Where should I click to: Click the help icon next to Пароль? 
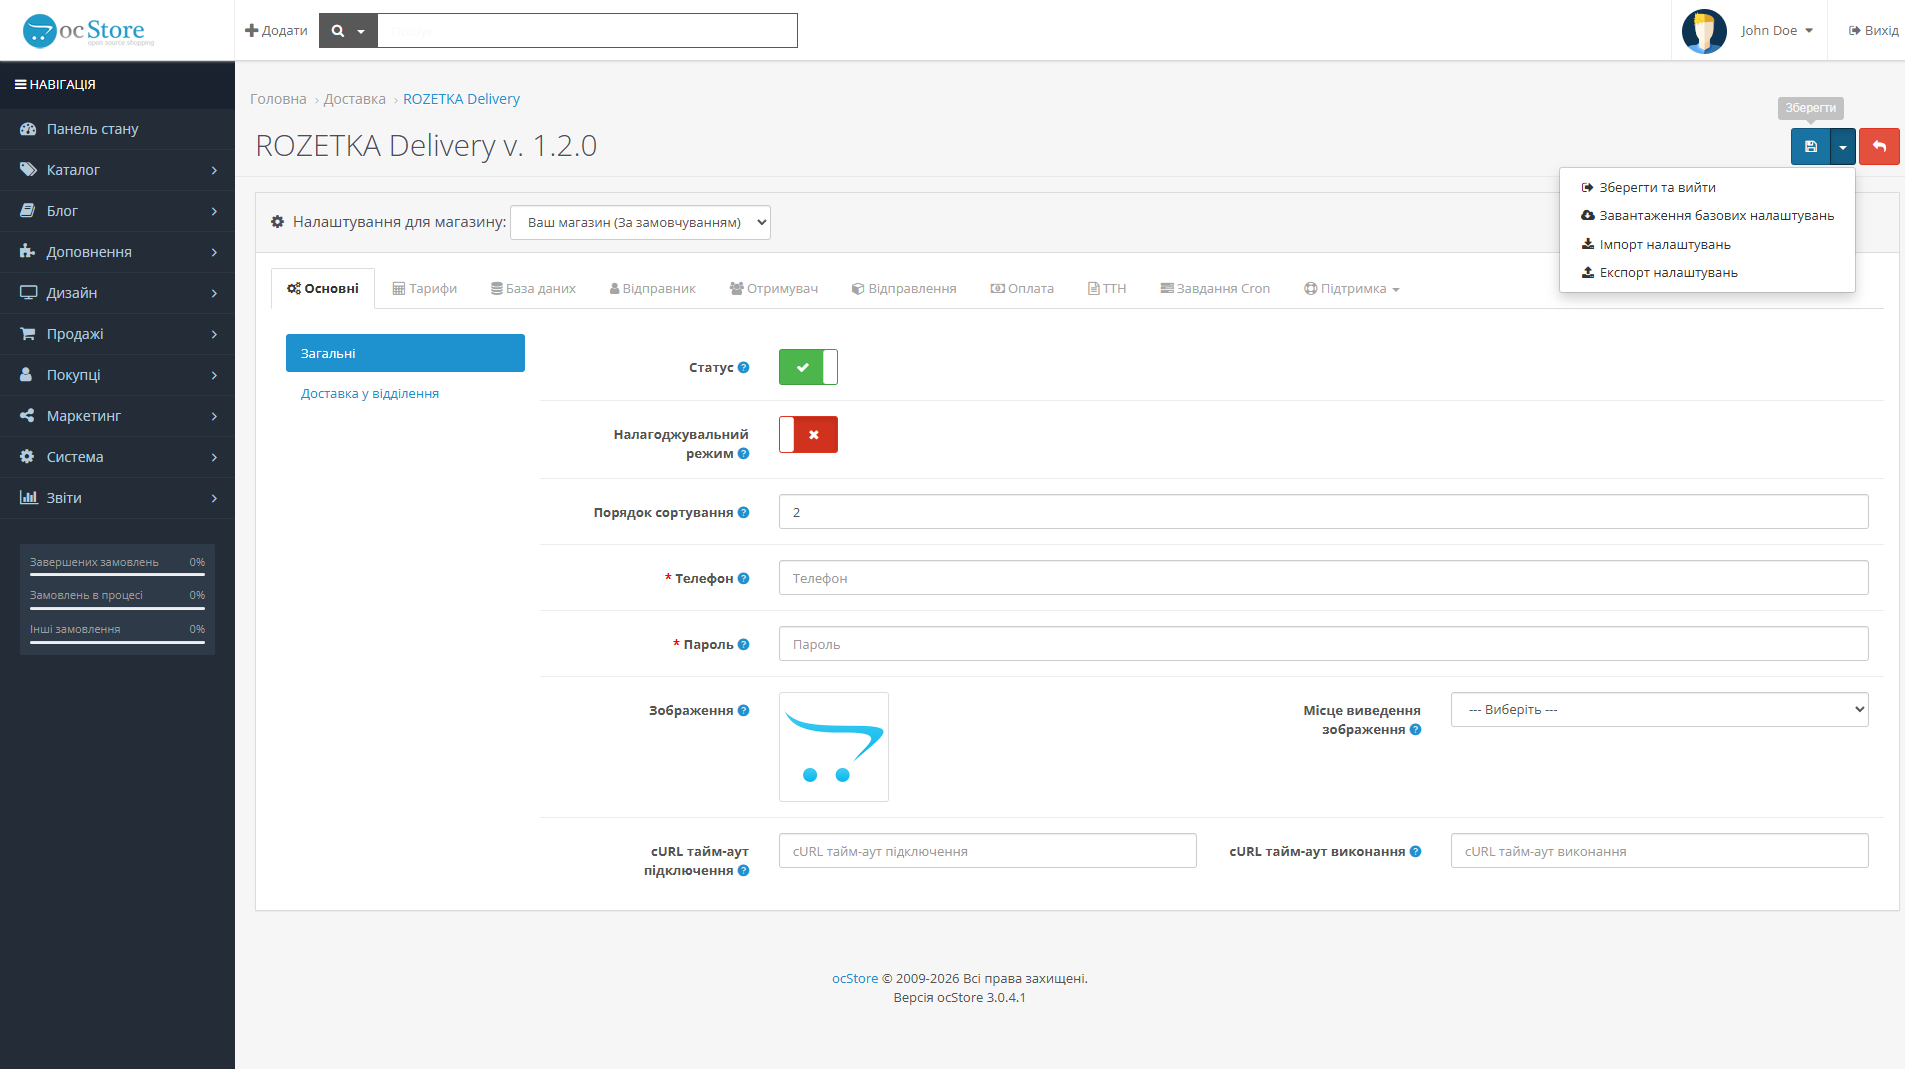pyautogui.click(x=743, y=644)
